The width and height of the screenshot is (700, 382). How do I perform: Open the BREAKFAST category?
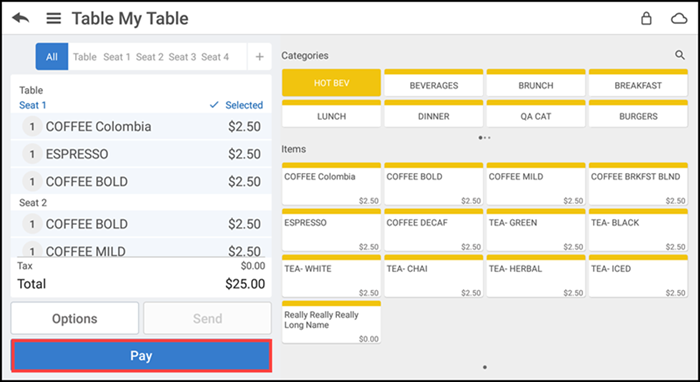(x=638, y=83)
